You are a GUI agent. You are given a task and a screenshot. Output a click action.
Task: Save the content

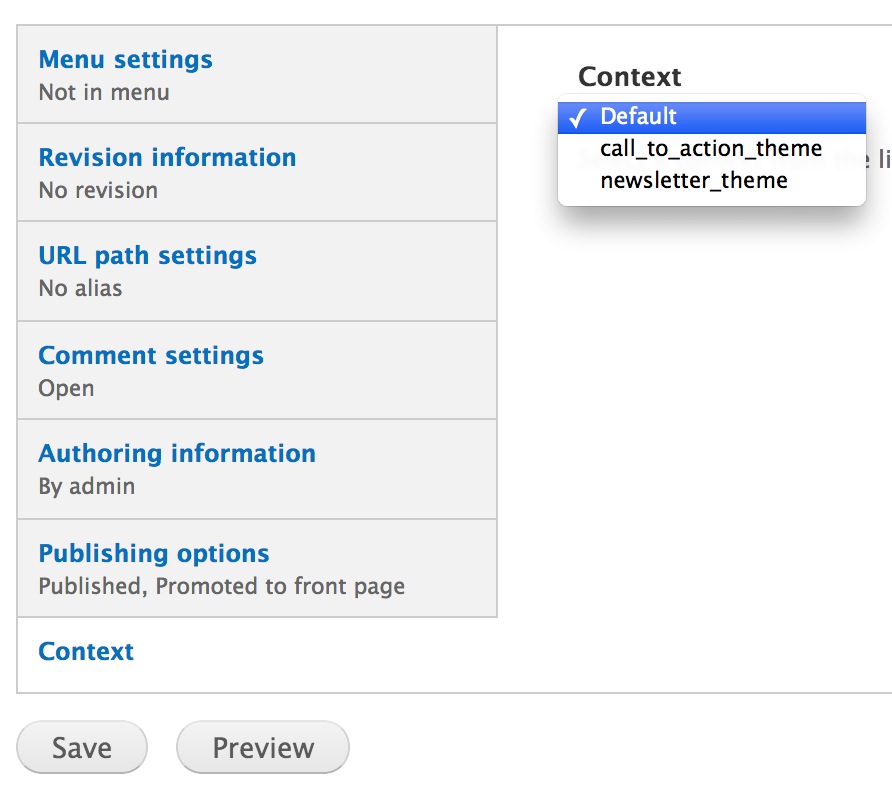pyautogui.click(x=81, y=747)
